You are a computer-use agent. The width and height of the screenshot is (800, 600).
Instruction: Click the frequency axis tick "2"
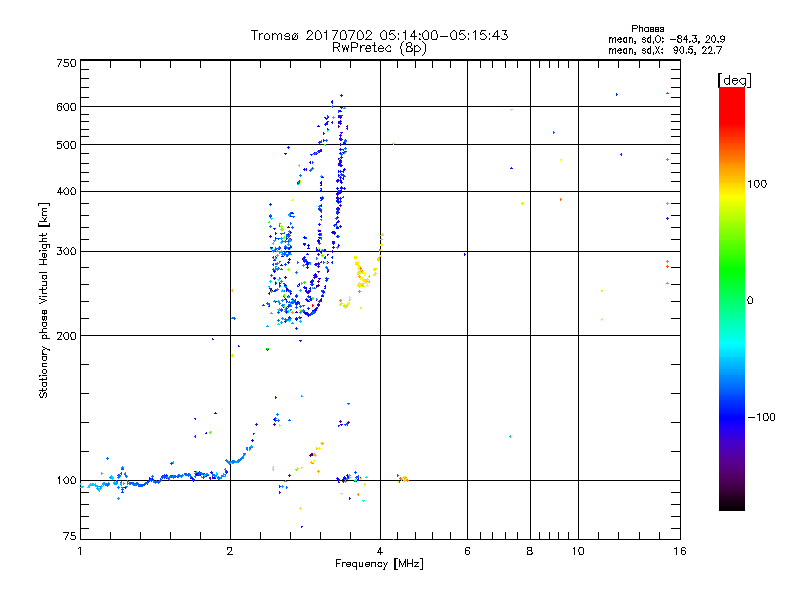coord(230,551)
